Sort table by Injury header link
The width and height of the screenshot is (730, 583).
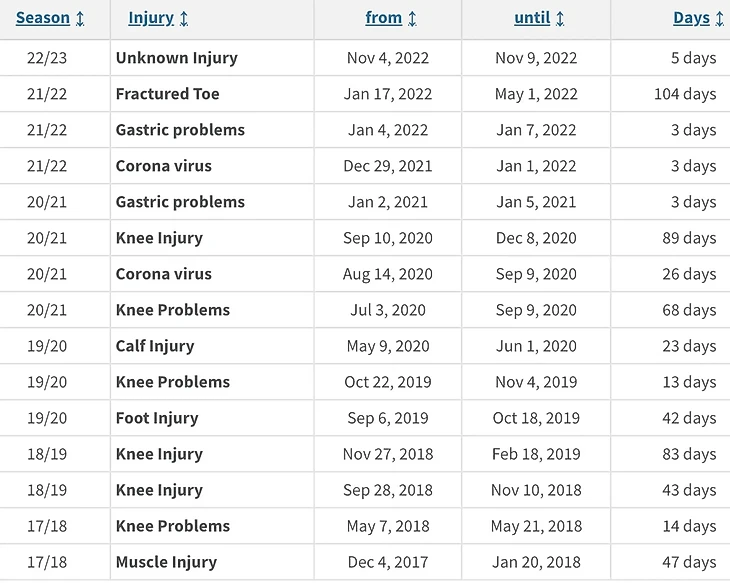(151, 18)
